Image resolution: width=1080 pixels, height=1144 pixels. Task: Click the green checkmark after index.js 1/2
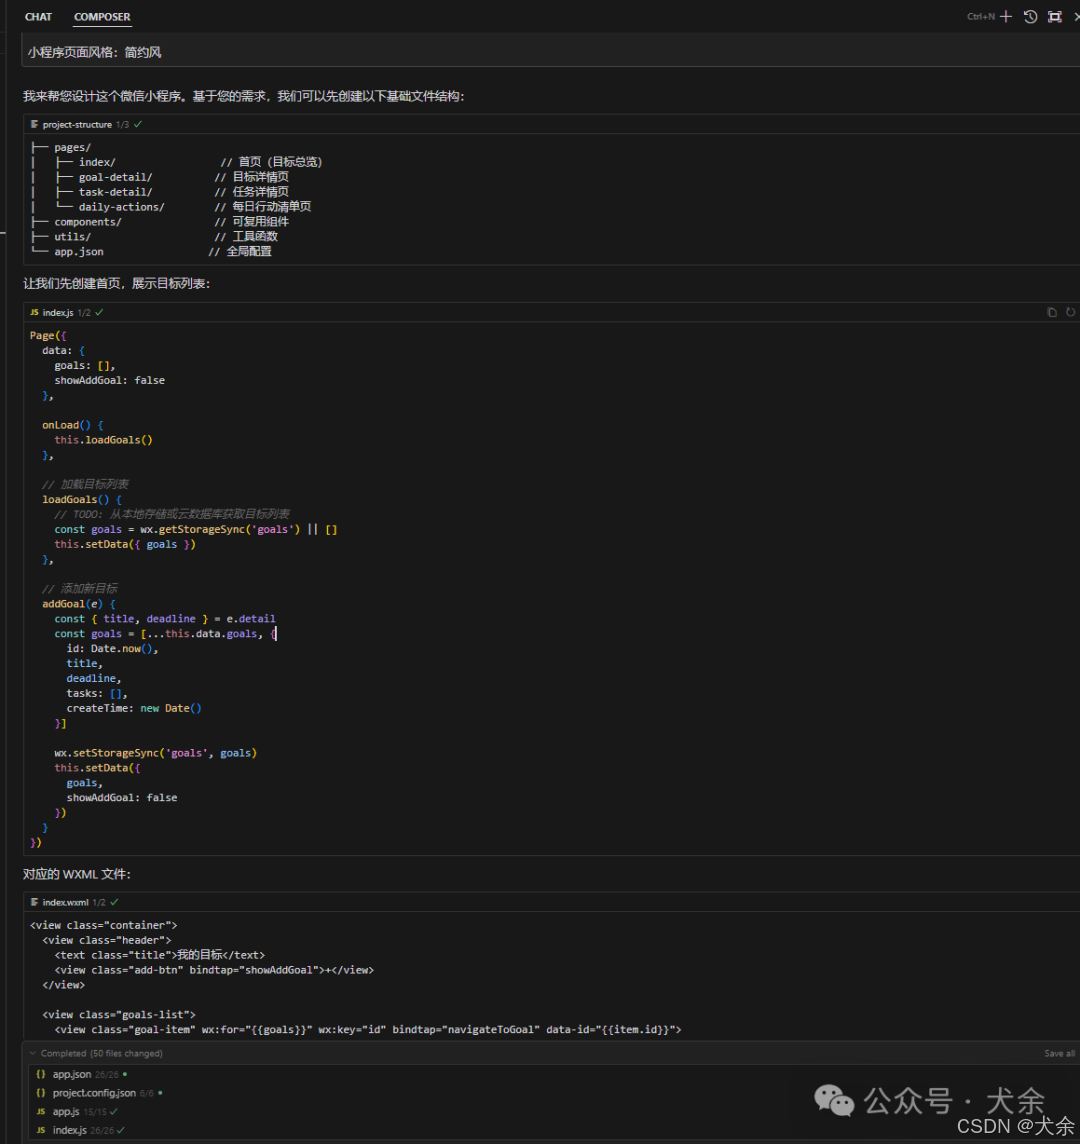tap(99, 312)
